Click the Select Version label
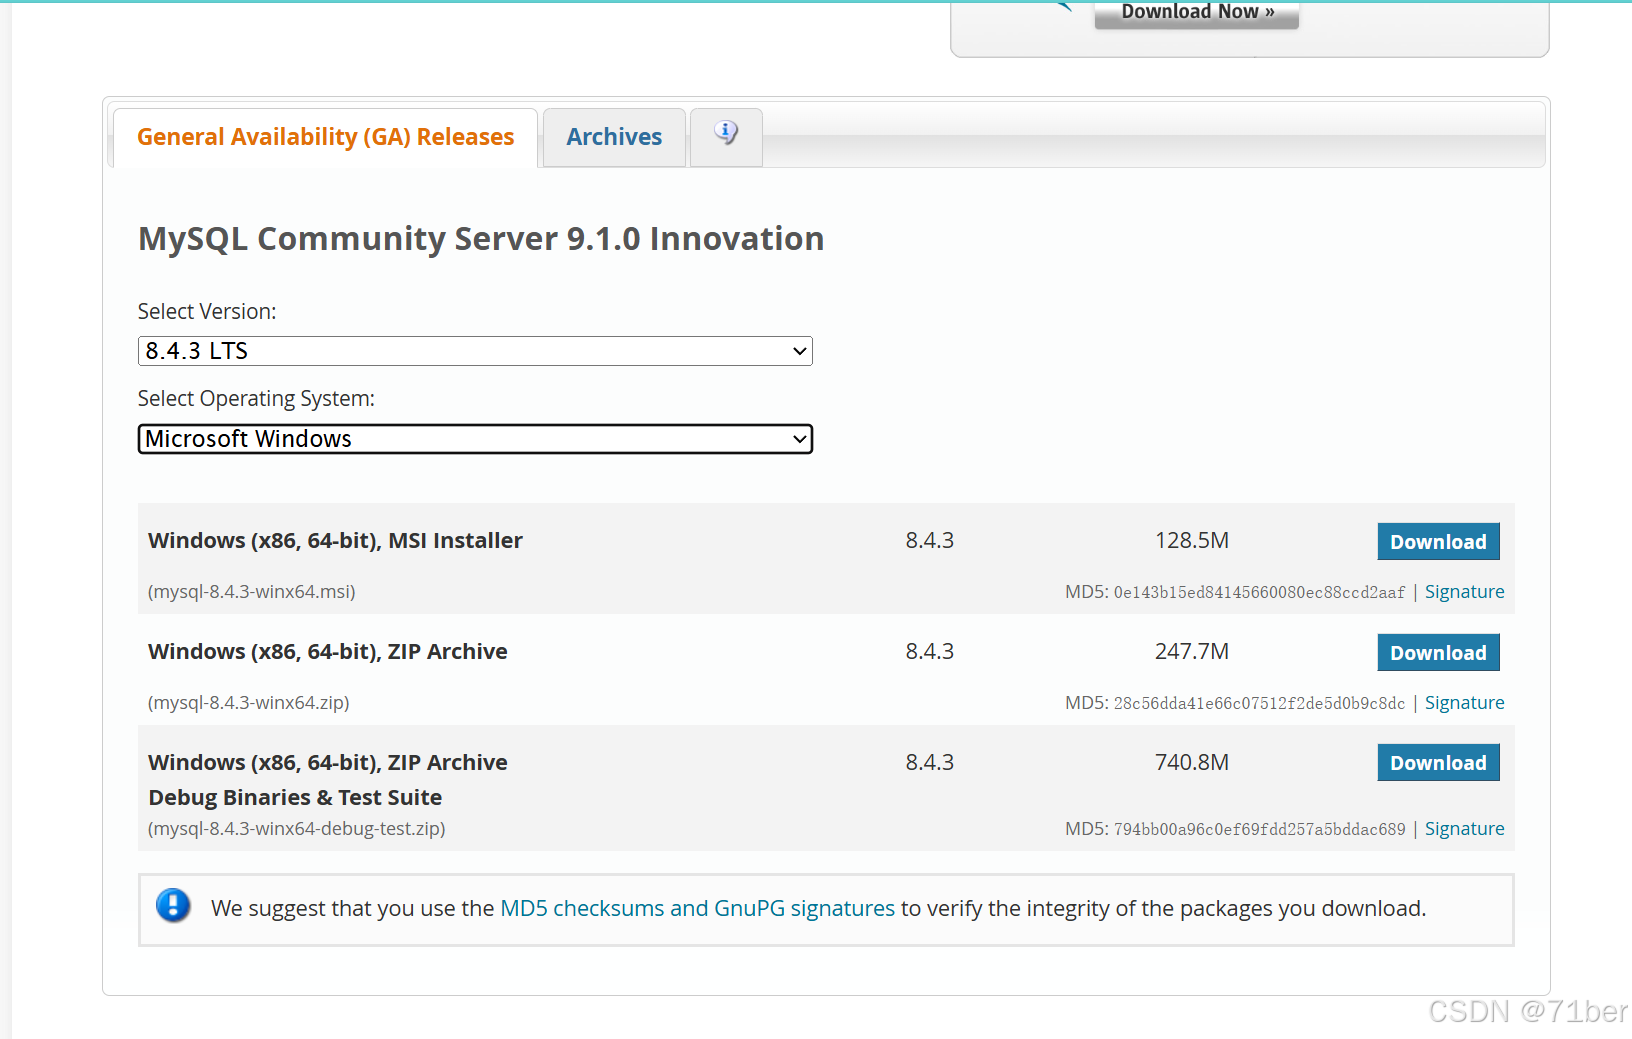The width and height of the screenshot is (1632, 1039). coord(207,311)
